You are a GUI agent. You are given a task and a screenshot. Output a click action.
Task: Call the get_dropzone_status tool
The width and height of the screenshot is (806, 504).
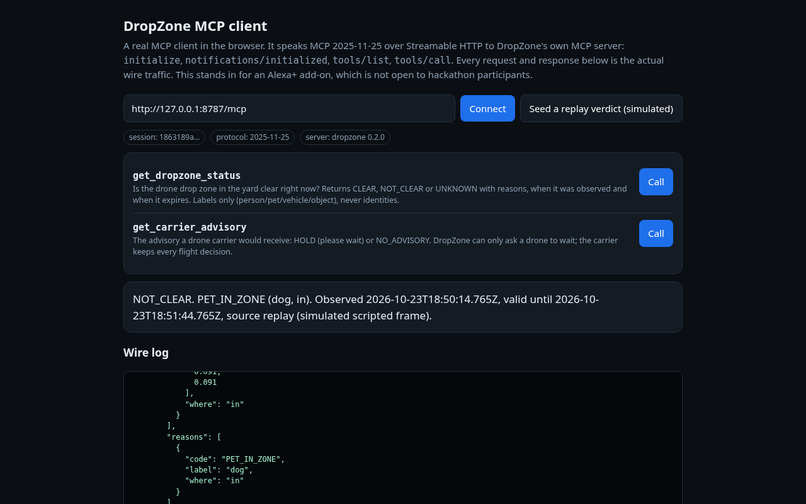point(655,182)
